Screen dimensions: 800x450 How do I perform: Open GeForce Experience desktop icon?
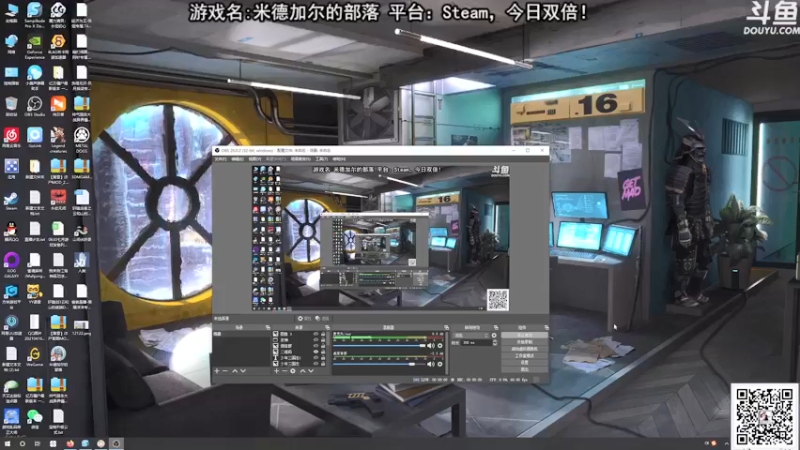coord(35,45)
